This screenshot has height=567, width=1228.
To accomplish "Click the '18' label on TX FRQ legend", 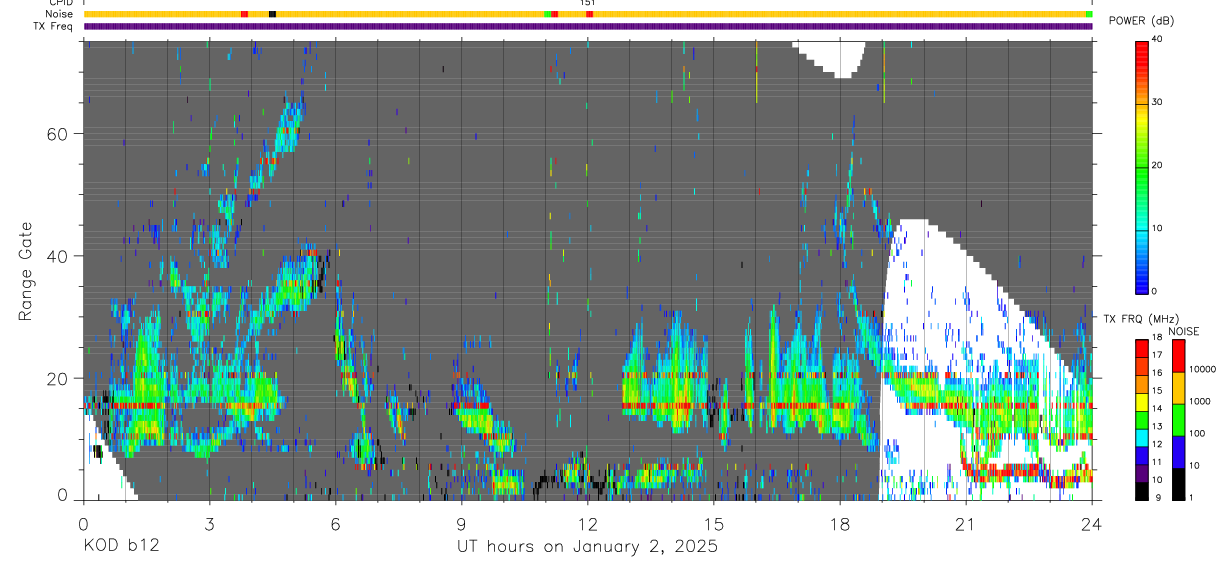I will pyautogui.click(x=1158, y=339).
